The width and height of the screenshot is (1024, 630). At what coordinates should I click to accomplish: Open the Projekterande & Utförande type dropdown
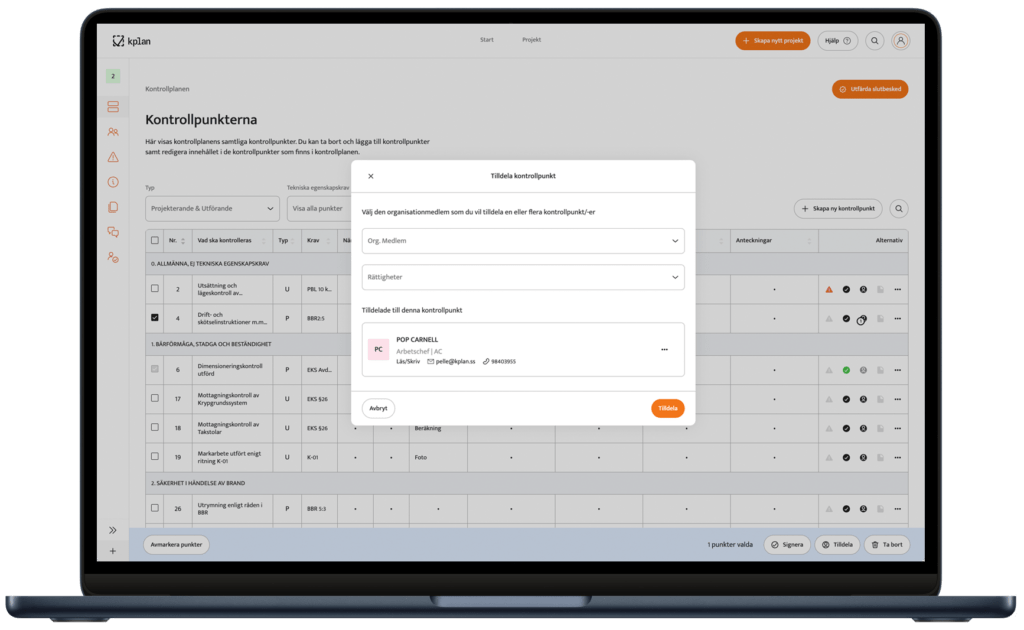click(x=212, y=209)
